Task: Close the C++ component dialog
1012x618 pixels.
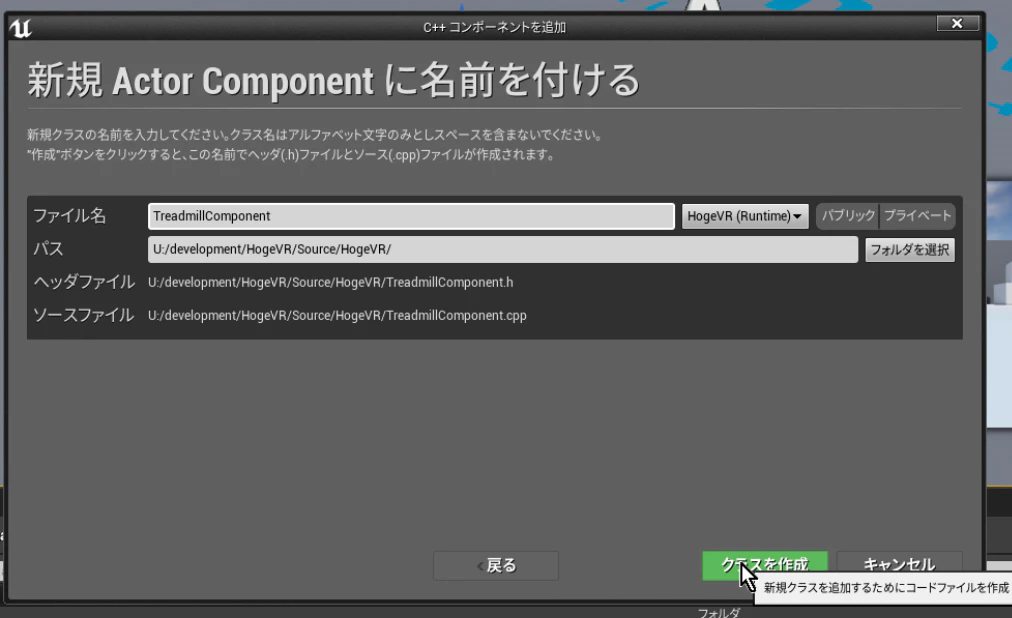Action: 957,23
